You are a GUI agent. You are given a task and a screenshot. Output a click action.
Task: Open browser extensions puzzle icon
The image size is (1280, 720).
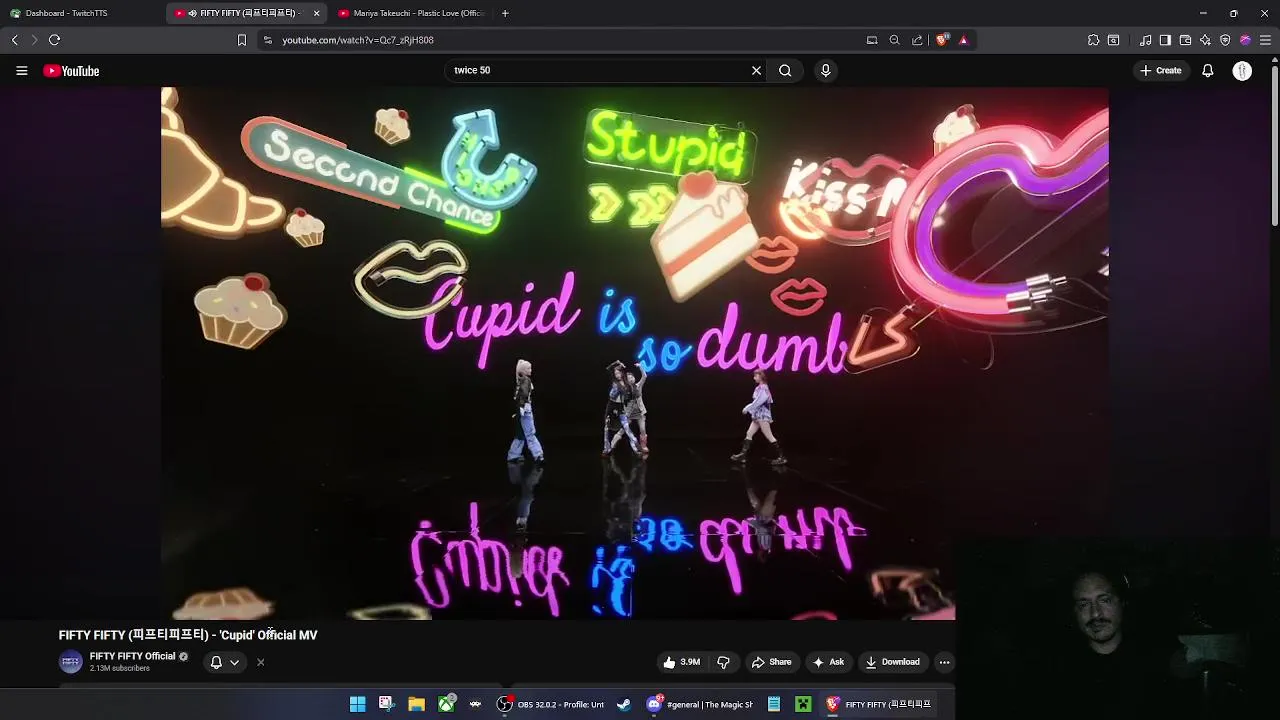tap(1093, 40)
